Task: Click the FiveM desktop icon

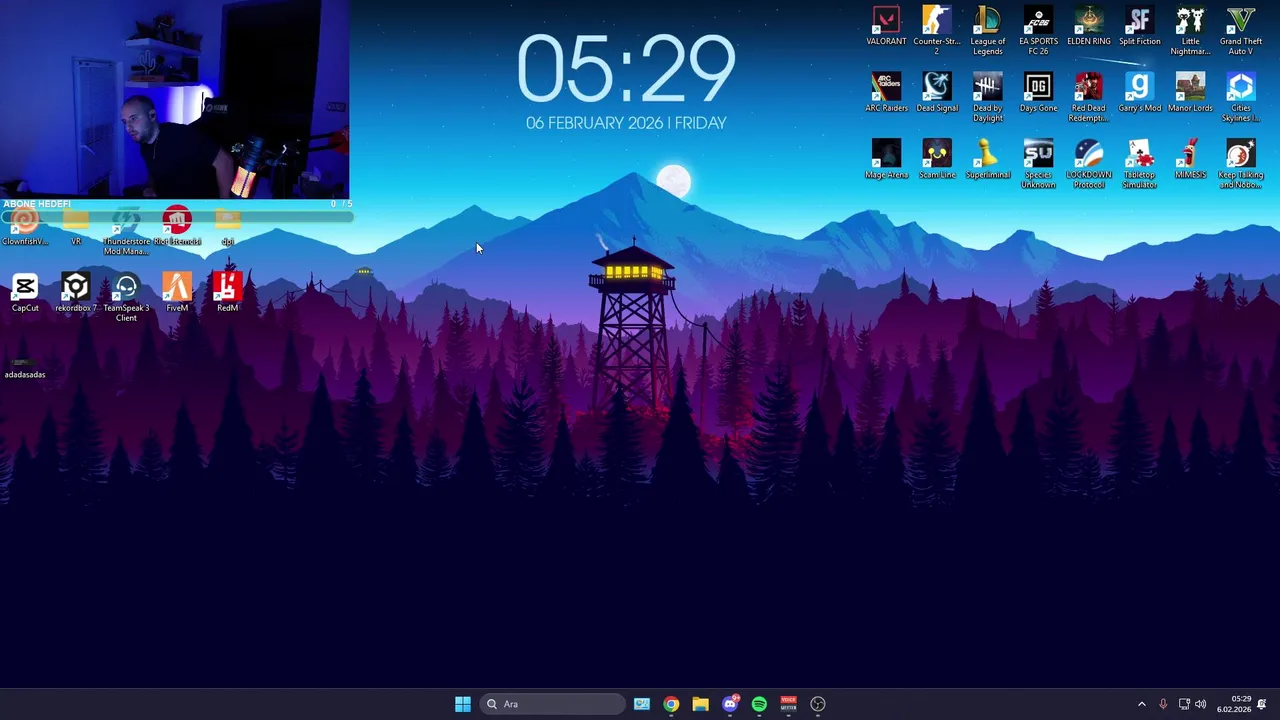Action: [x=177, y=293]
